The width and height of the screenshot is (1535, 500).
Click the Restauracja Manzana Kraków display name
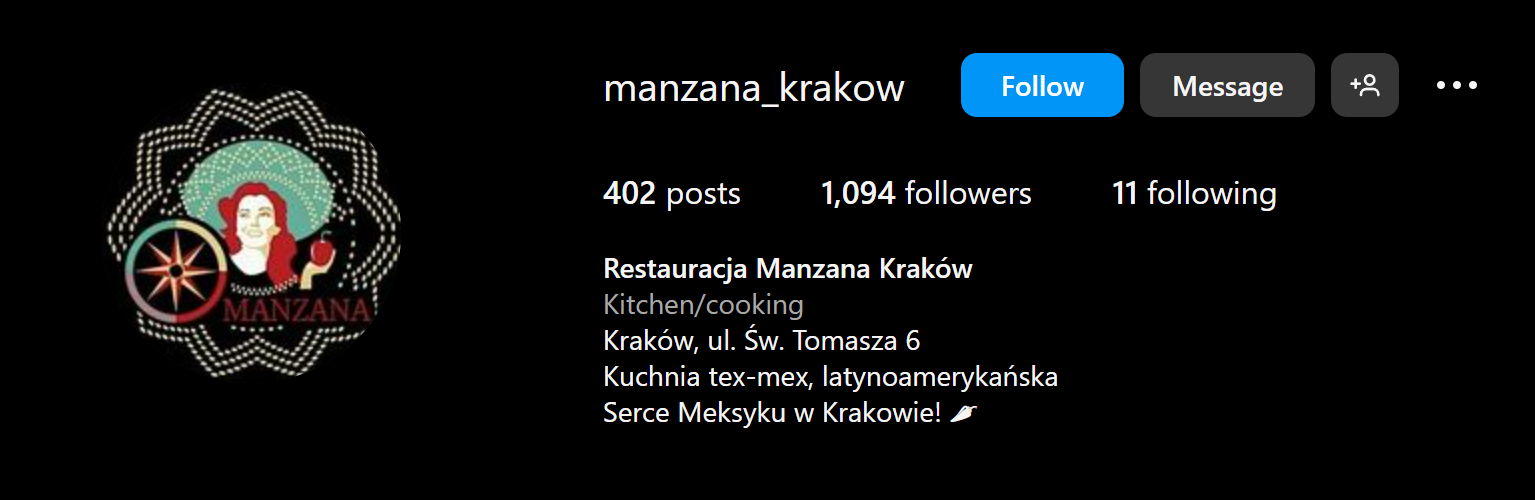(788, 269)
